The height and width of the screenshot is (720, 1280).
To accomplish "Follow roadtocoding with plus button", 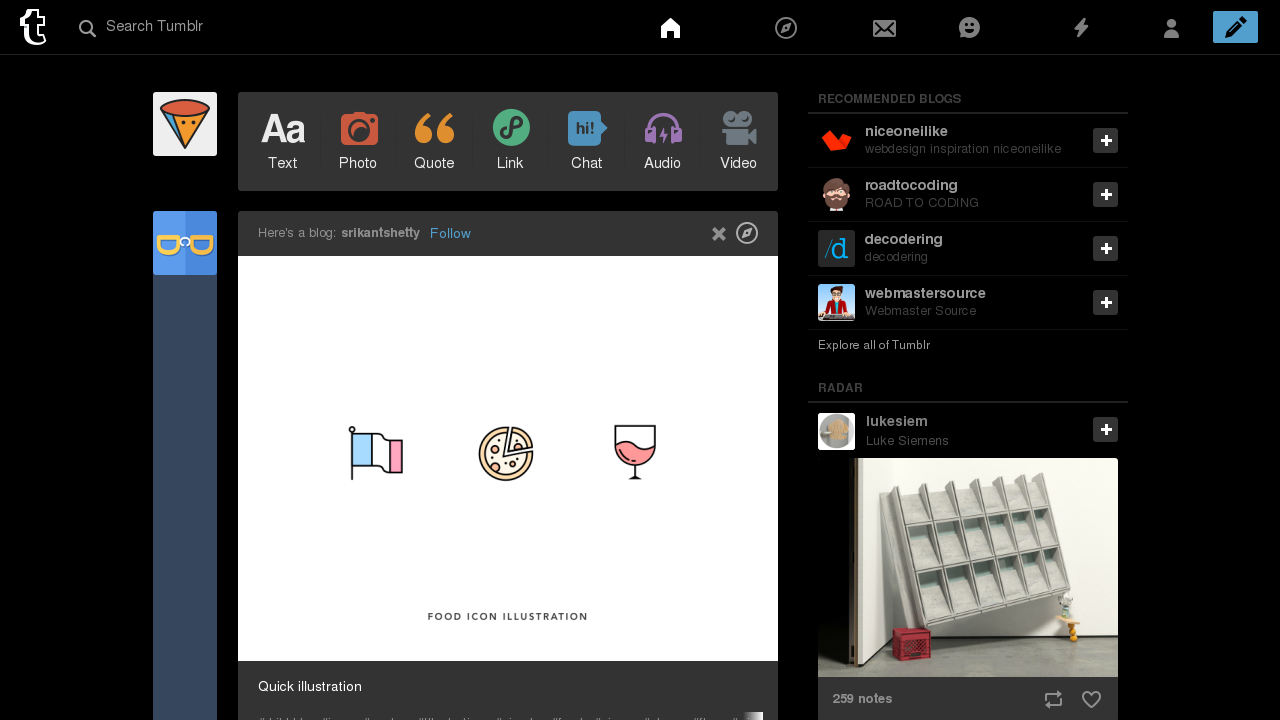I will pyautogui.click(x=1105, y=195).
